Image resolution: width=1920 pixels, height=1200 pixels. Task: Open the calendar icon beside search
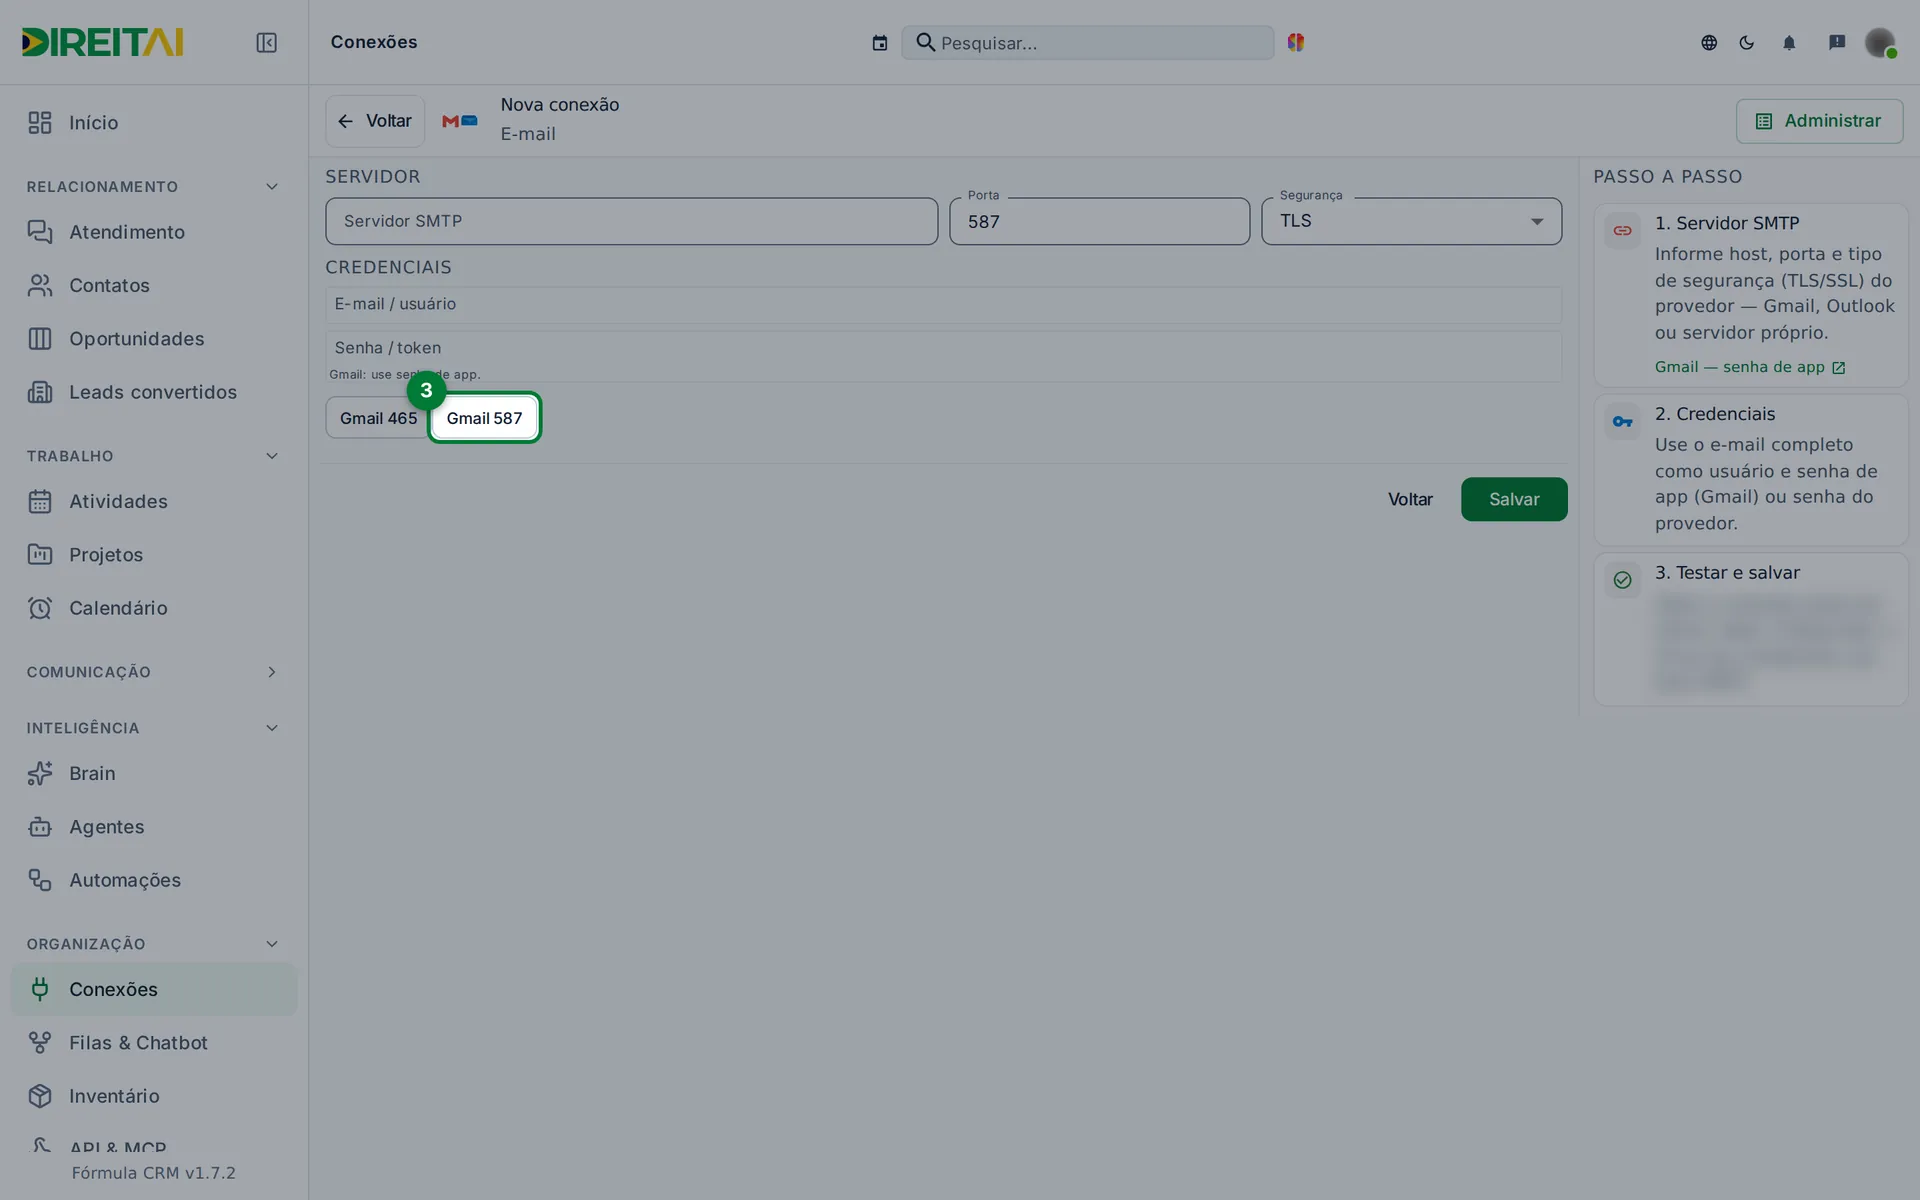(879, 43)
